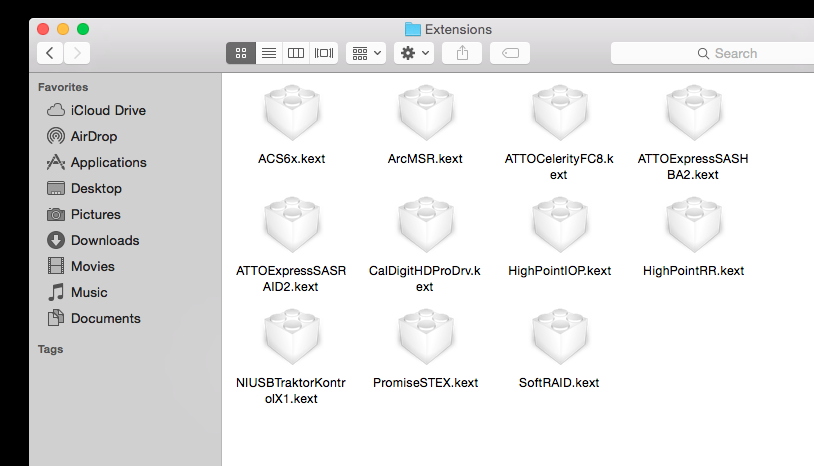Click the AirDrop radar icon
Image resolution: width=814 pixels, height=466 pixels.
[56, 136]
